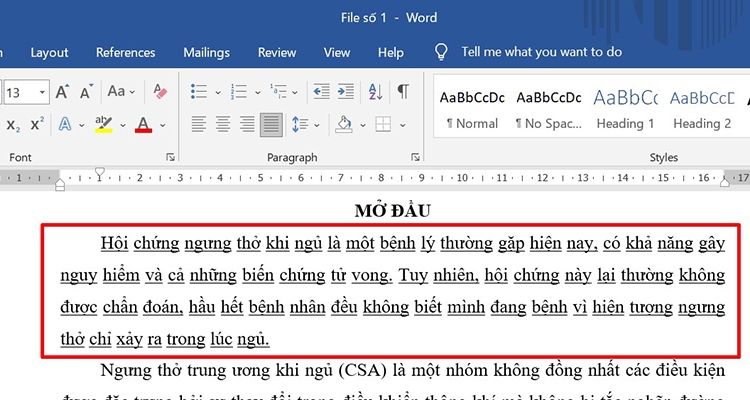Open line and paragraph spacing
The width and height of the screenshot is (750, 400).
point(299,124)
